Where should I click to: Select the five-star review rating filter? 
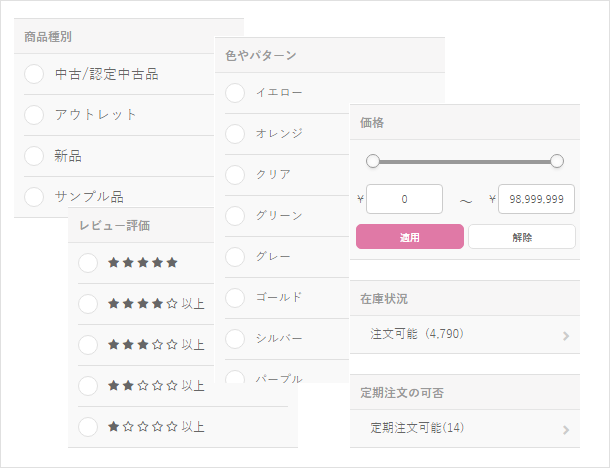pos(88,263)
